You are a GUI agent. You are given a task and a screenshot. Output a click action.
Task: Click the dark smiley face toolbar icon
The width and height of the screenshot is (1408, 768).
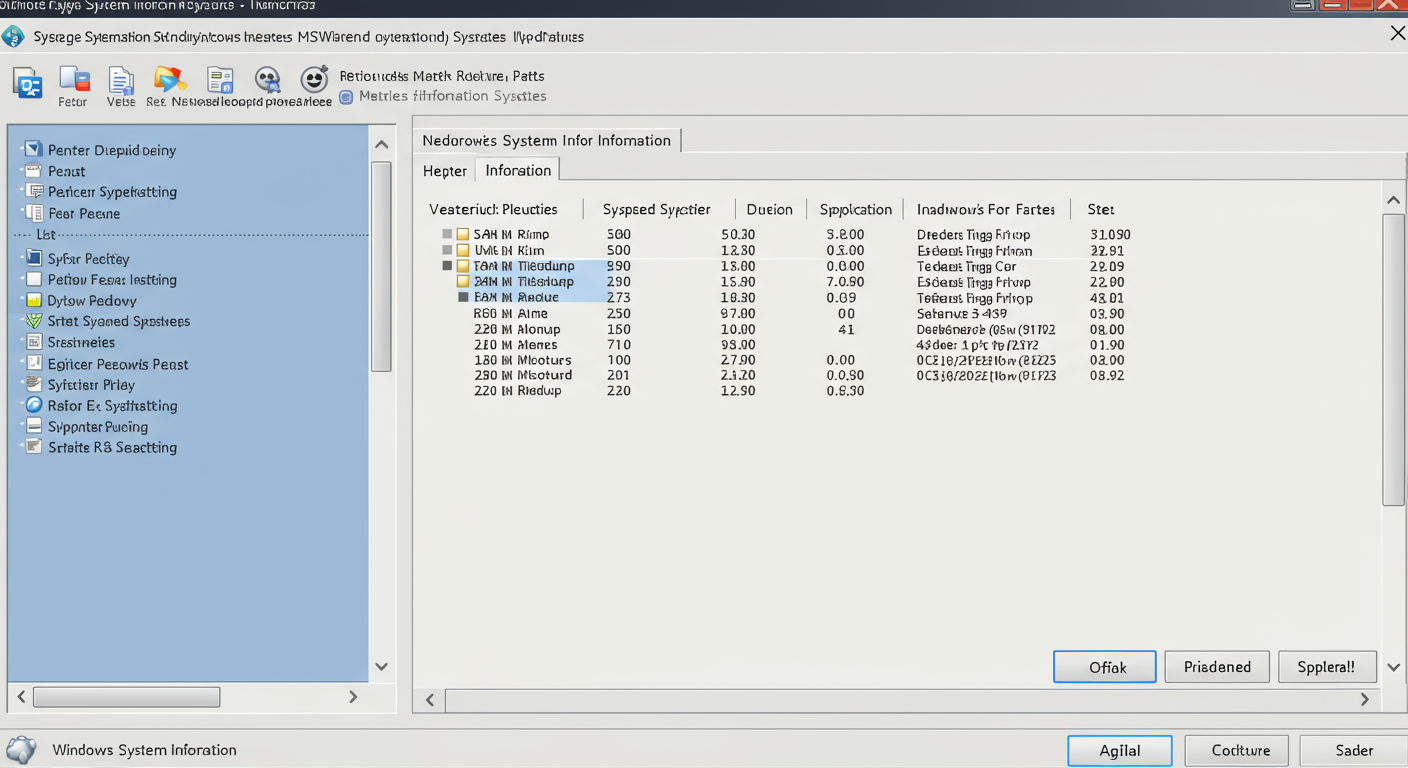click(314, 79)
